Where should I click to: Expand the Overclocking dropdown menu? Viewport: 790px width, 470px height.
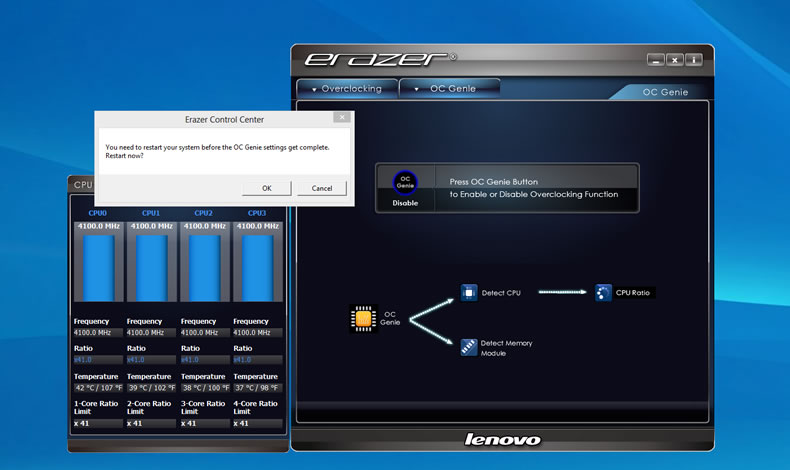347,89
